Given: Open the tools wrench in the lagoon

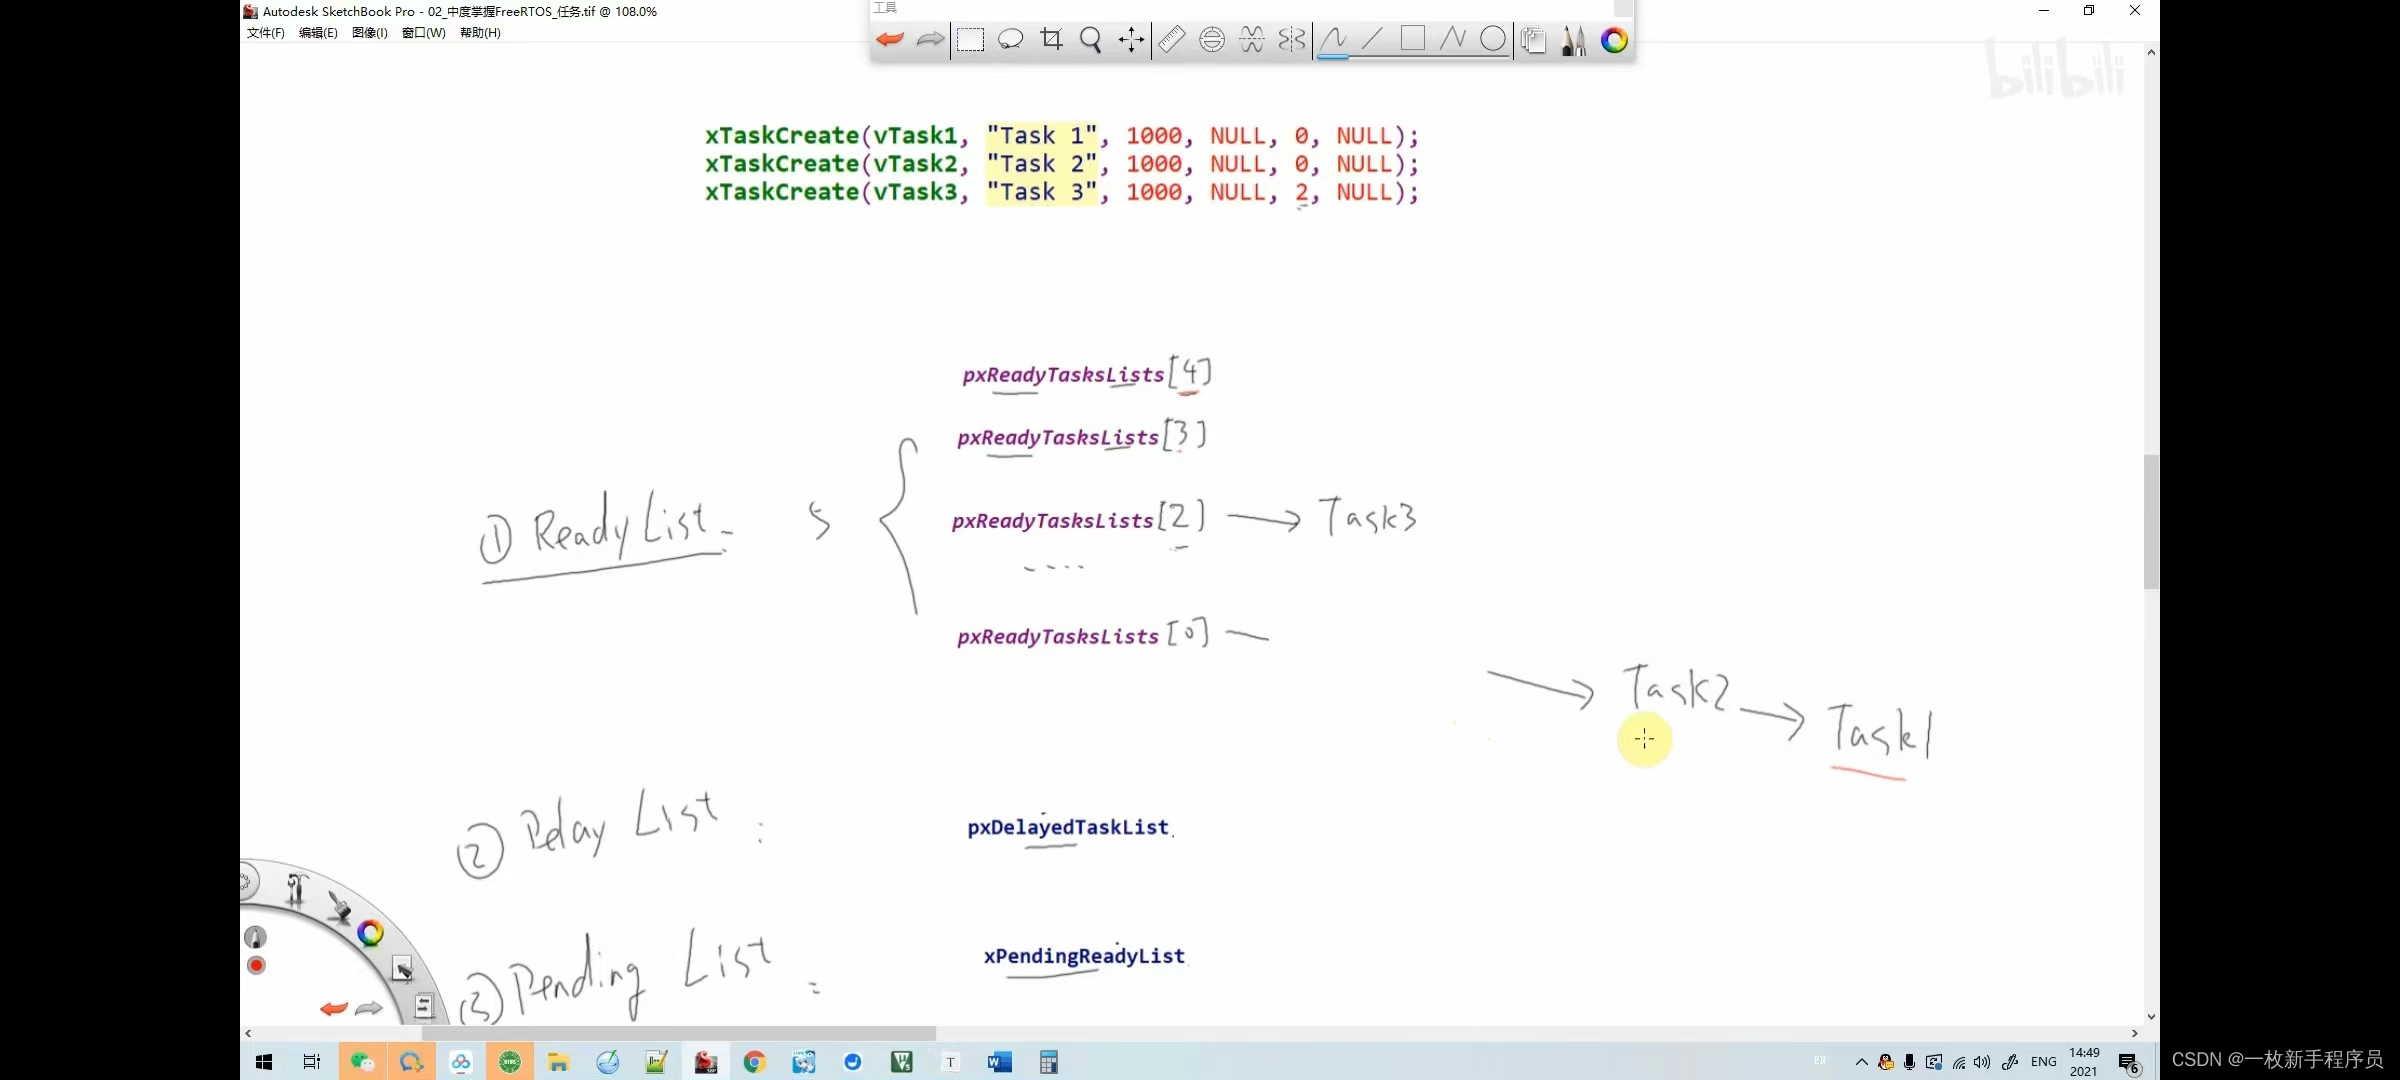Looking at the screenshot, I should (296, 889).
